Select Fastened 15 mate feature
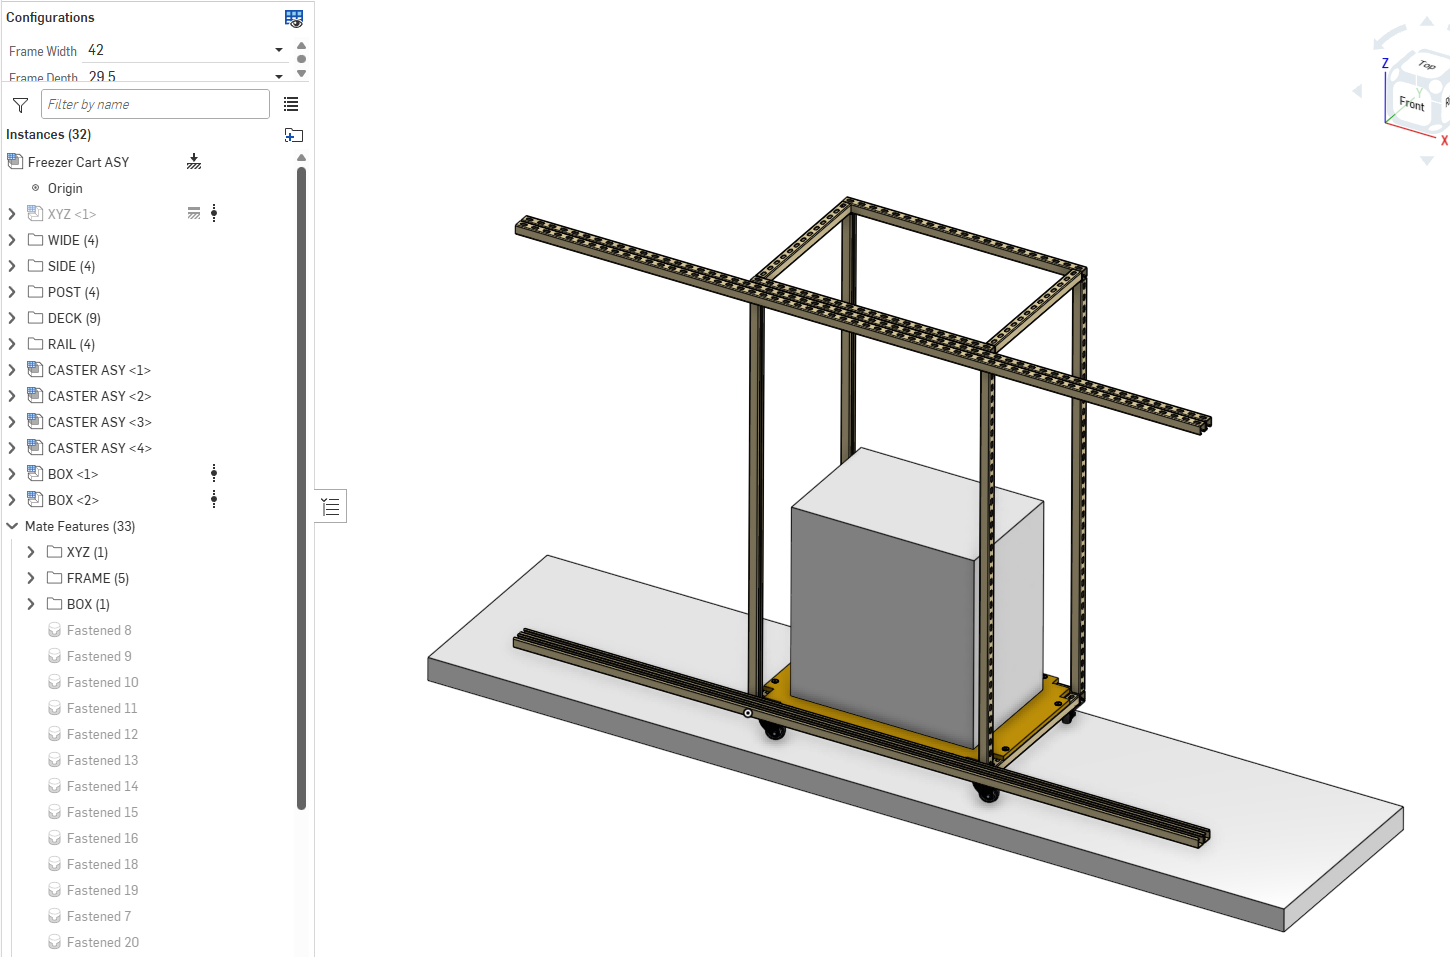This screenshot has height=957, width=1450. coord(103,812)
